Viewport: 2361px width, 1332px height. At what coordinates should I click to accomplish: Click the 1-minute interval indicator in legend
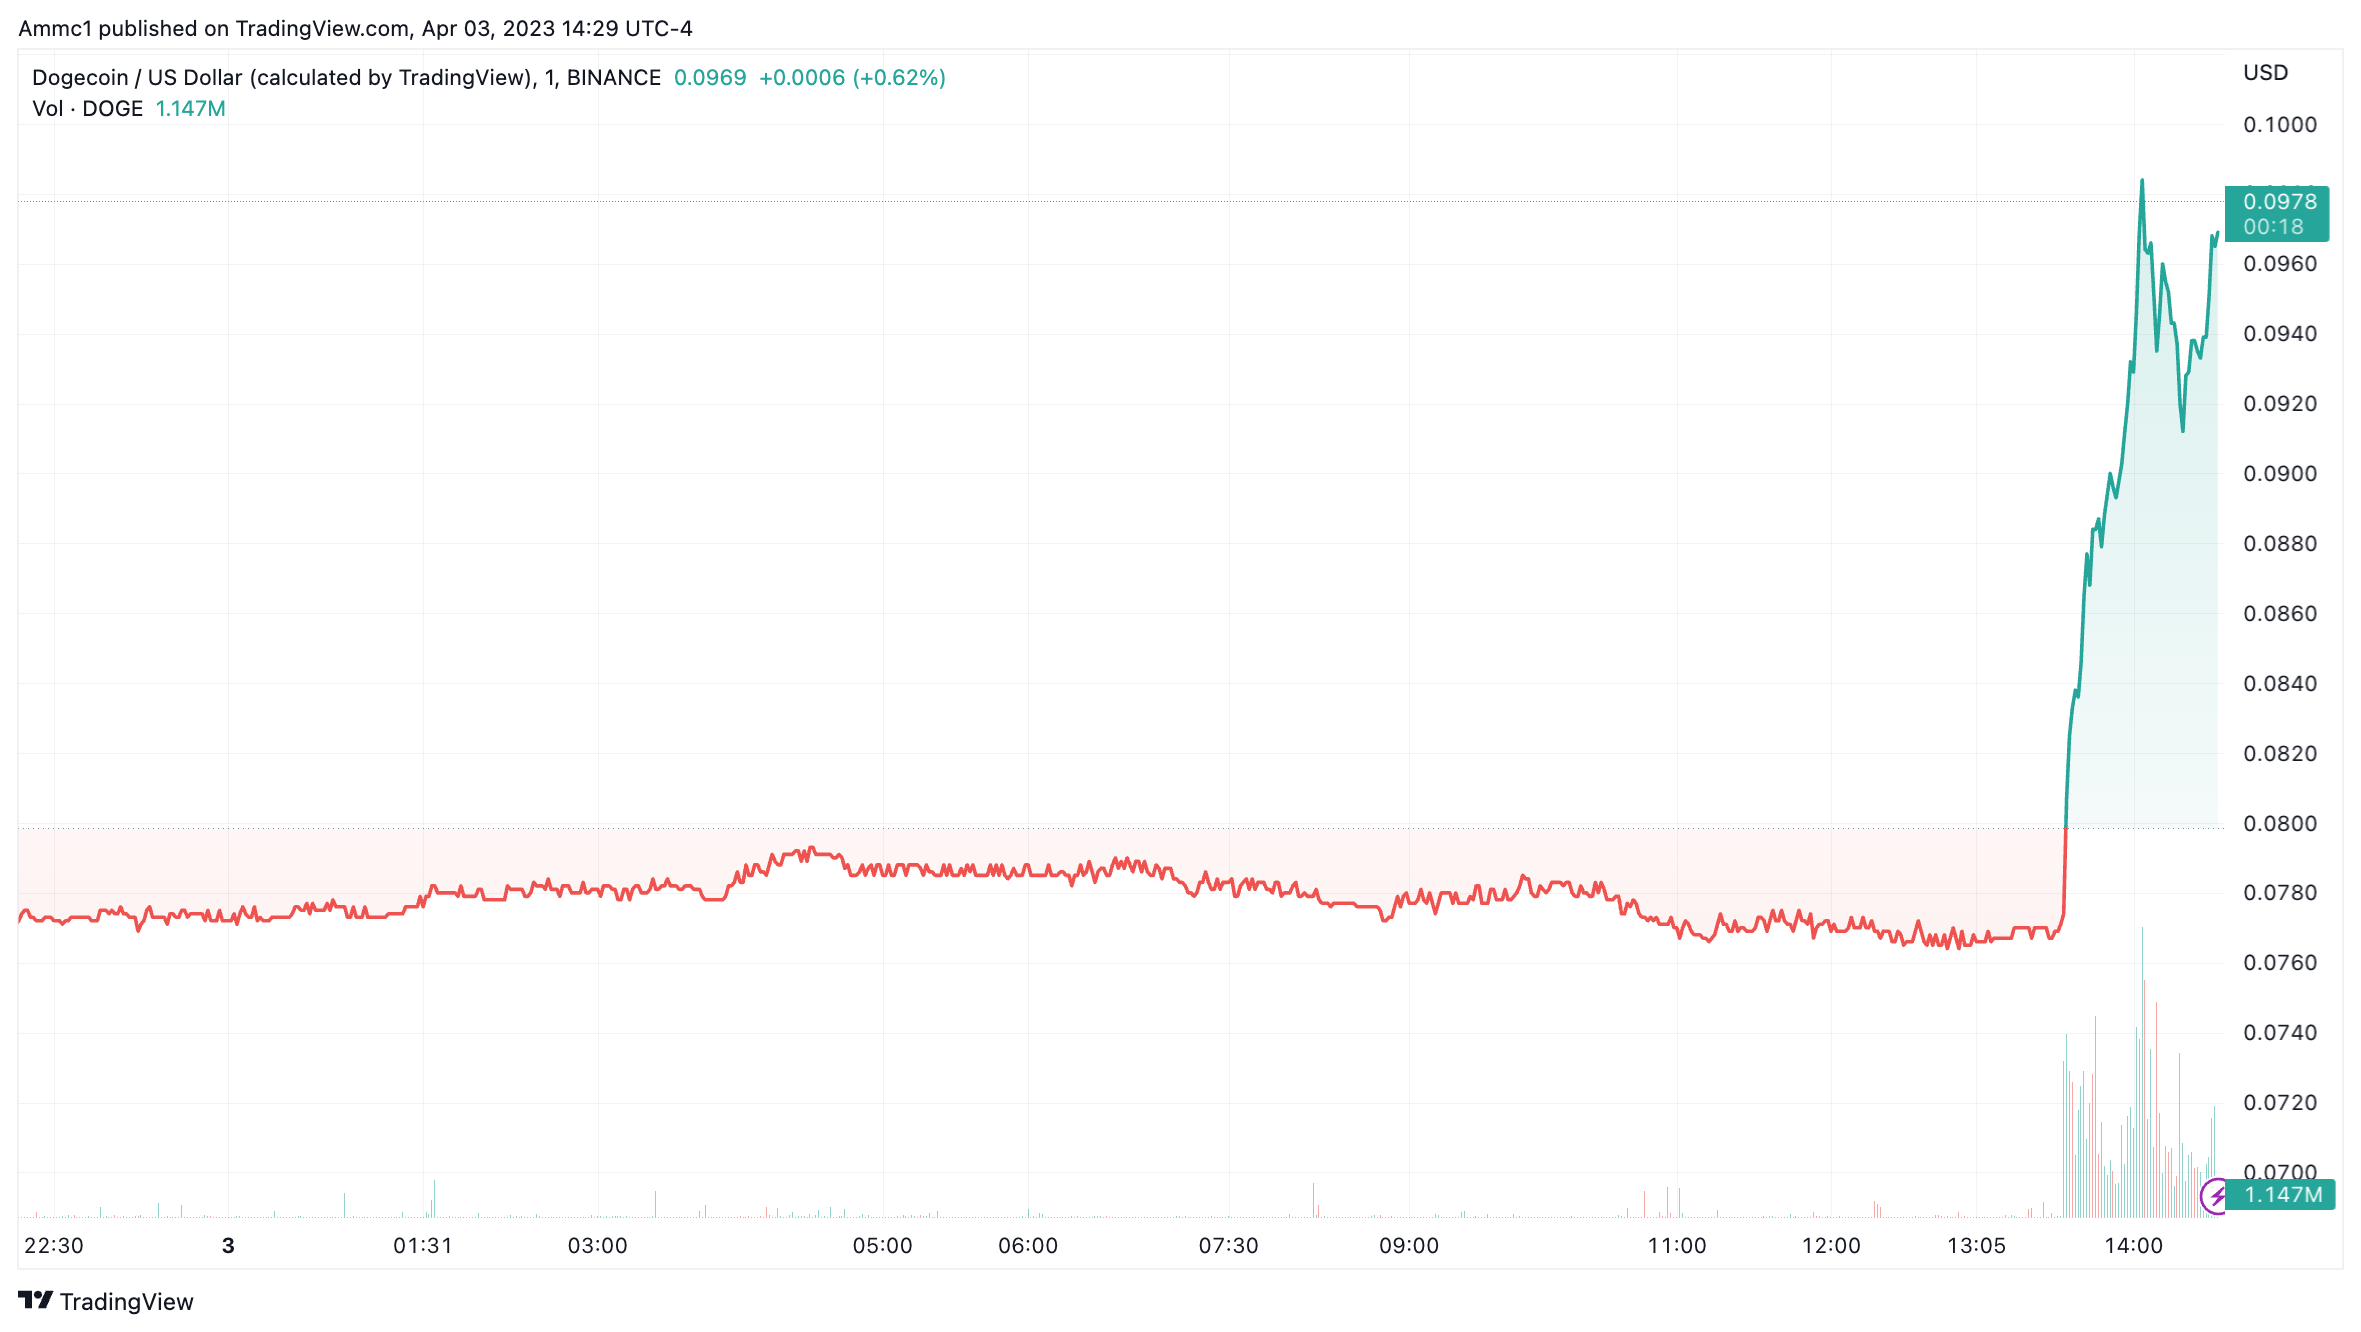pyautogui.click(x=549, y=77)
